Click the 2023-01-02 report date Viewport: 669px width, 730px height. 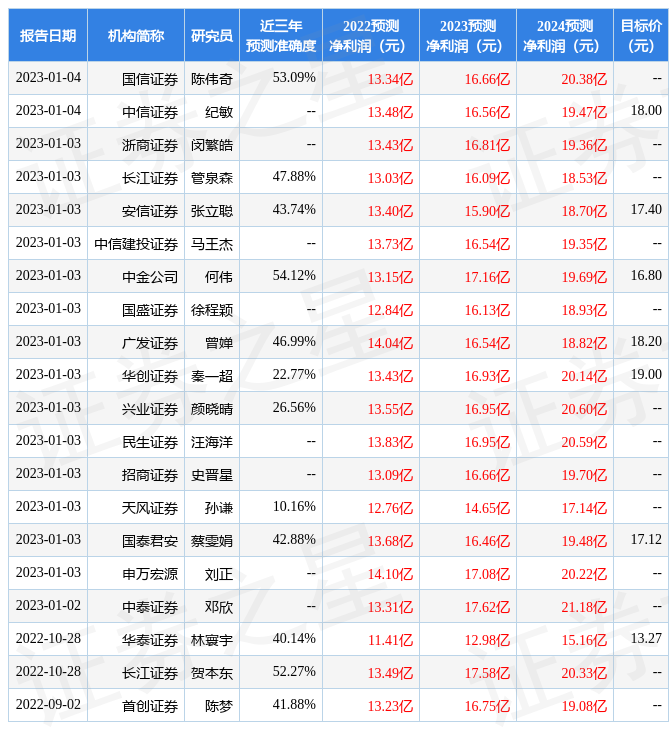click(48, 607)
